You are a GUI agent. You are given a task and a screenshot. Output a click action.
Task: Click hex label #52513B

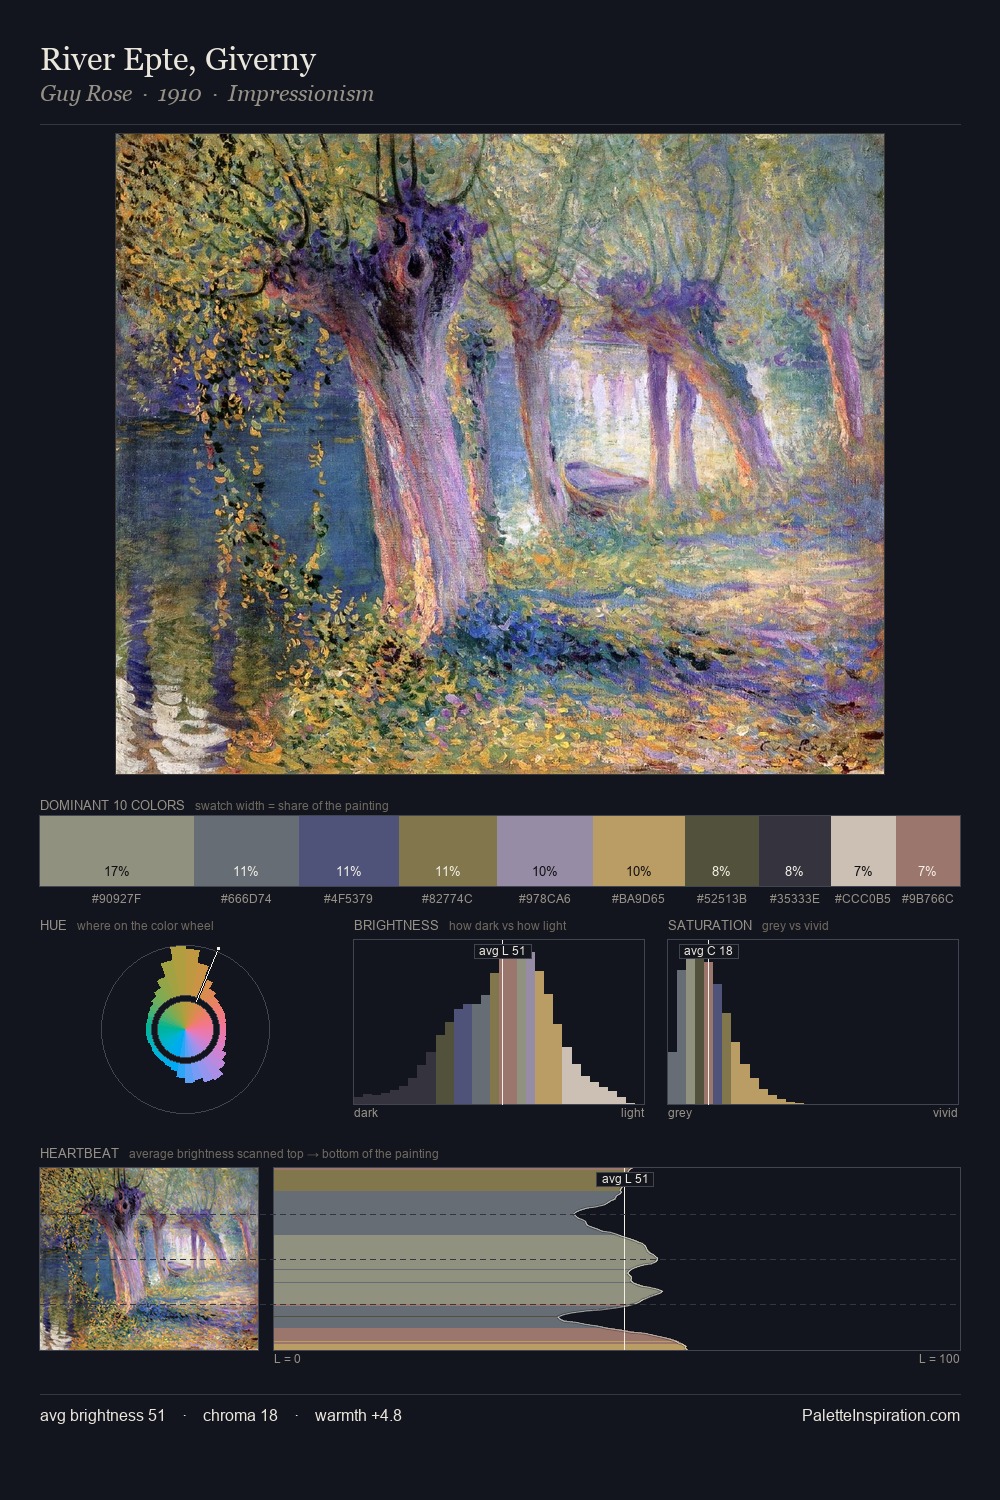pyautogui.click(x=722, y=899)
